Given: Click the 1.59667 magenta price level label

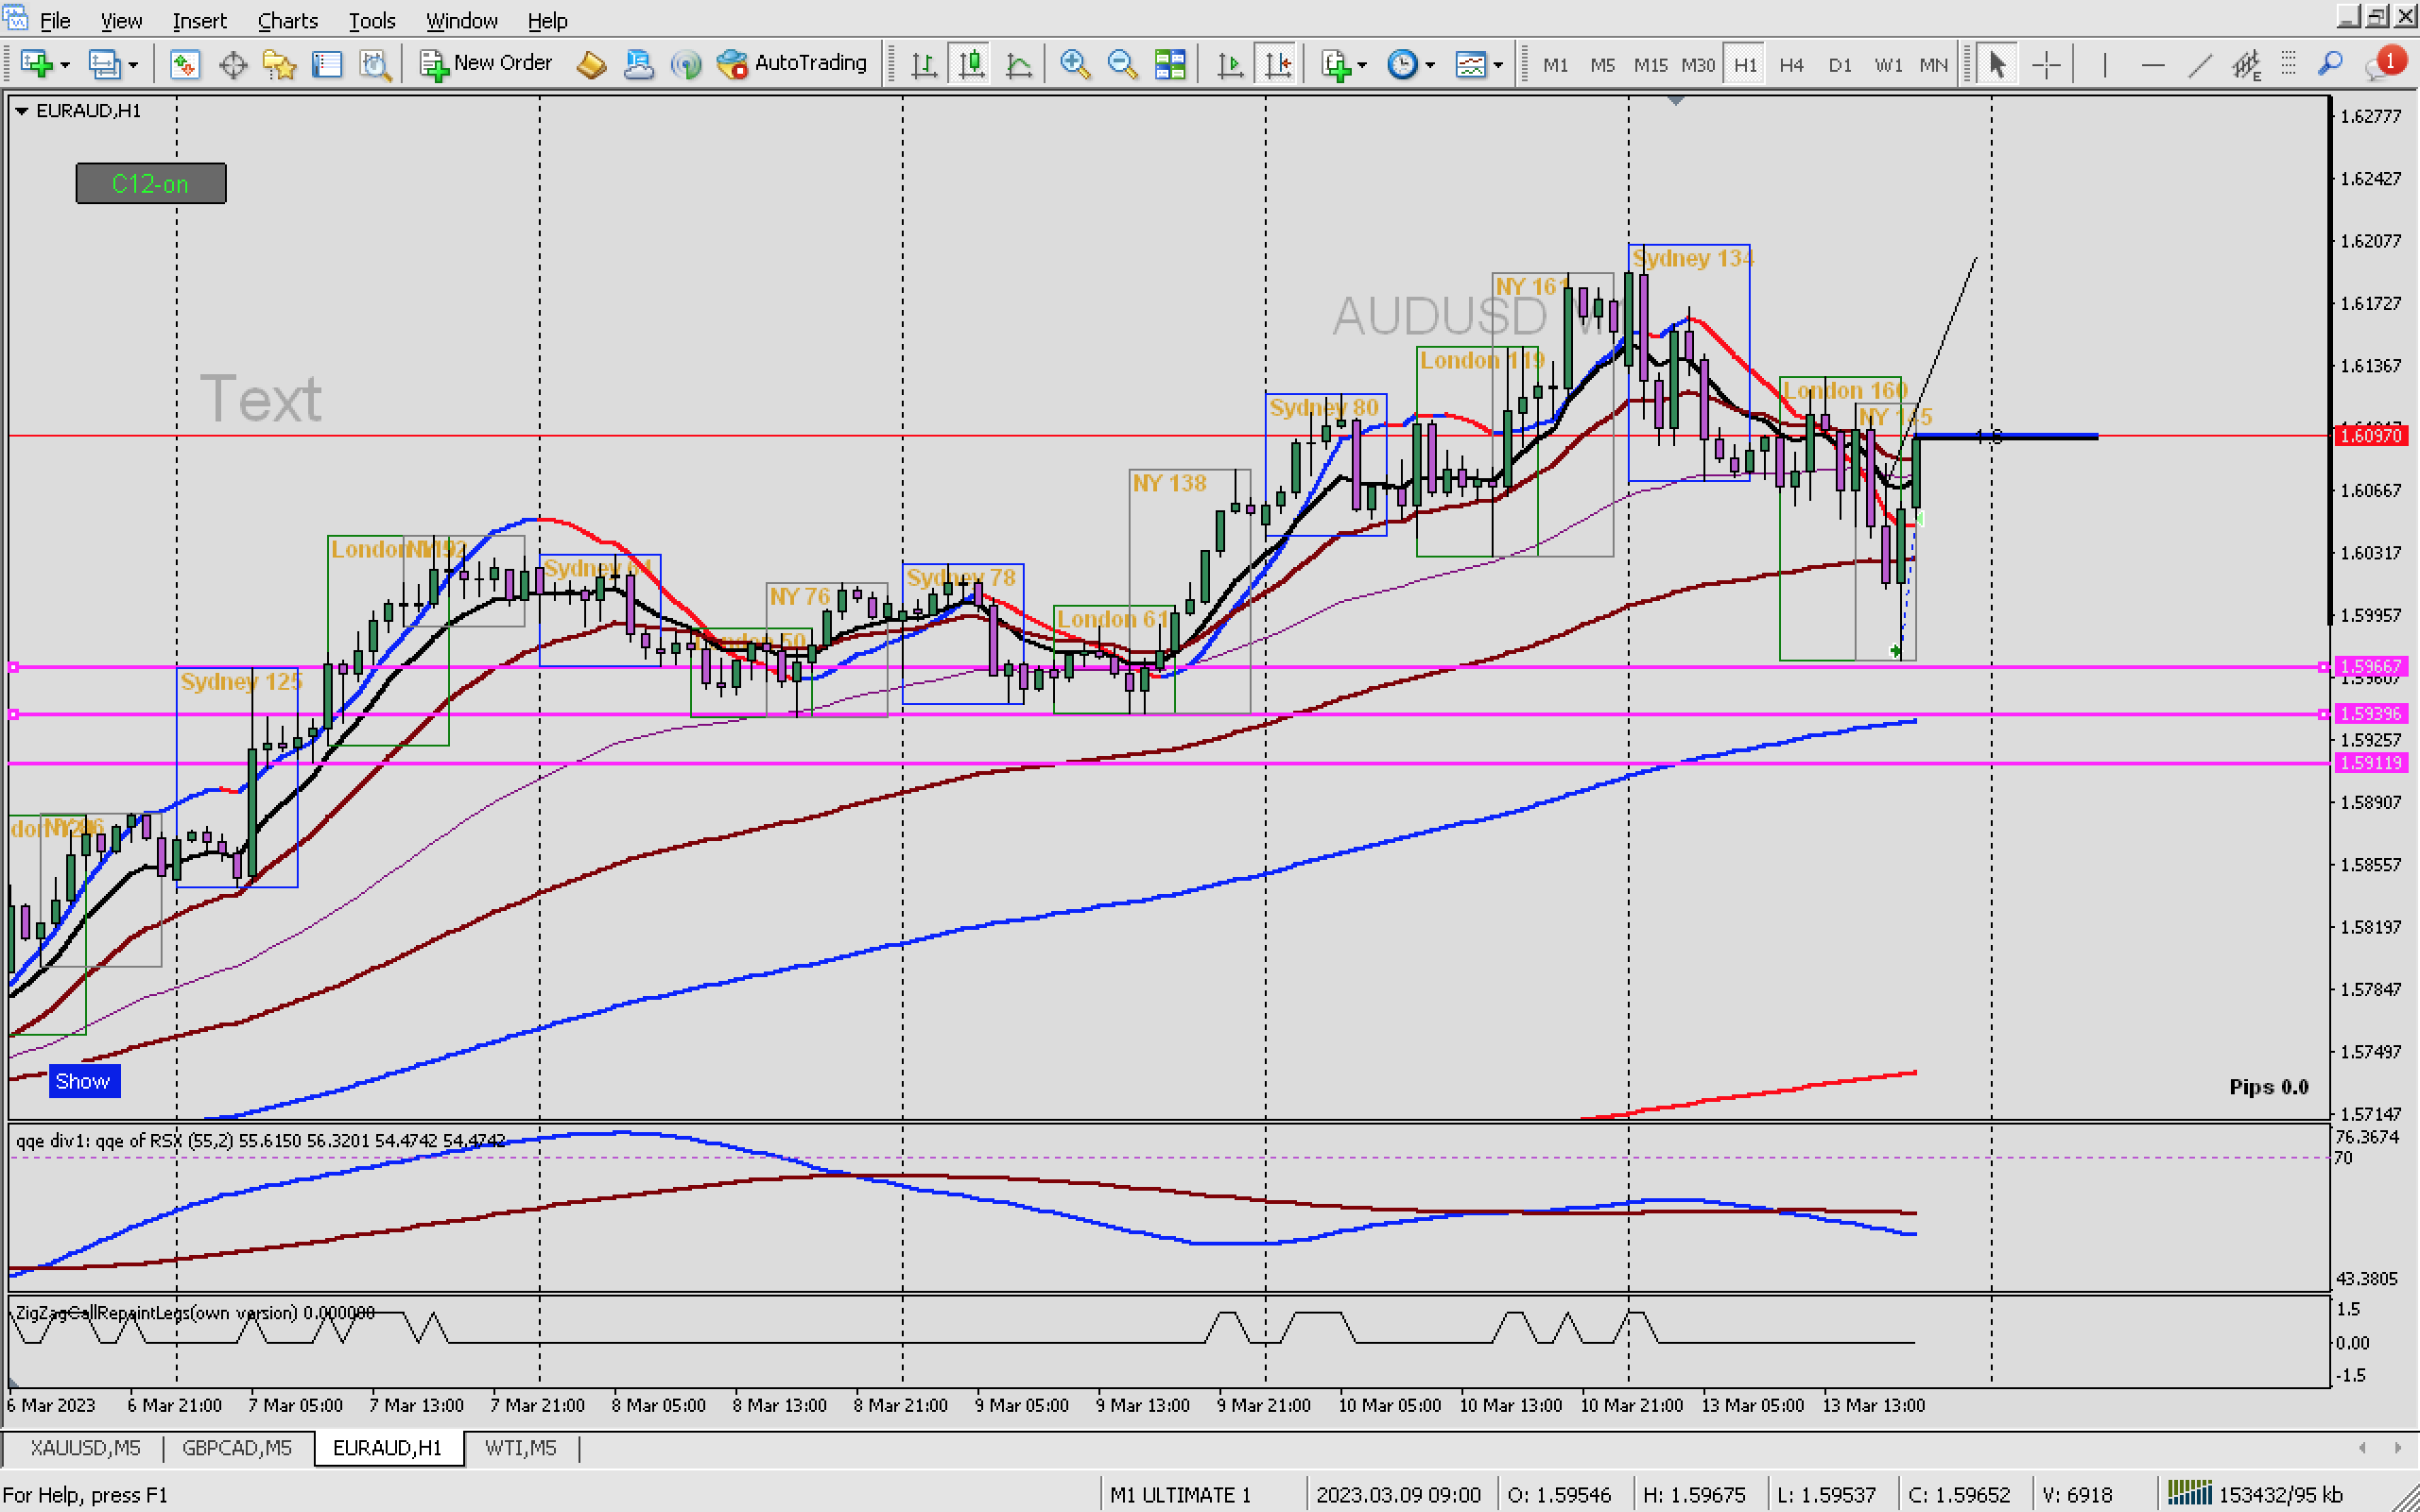Looking at the screenshot, I should [2370, 666].
